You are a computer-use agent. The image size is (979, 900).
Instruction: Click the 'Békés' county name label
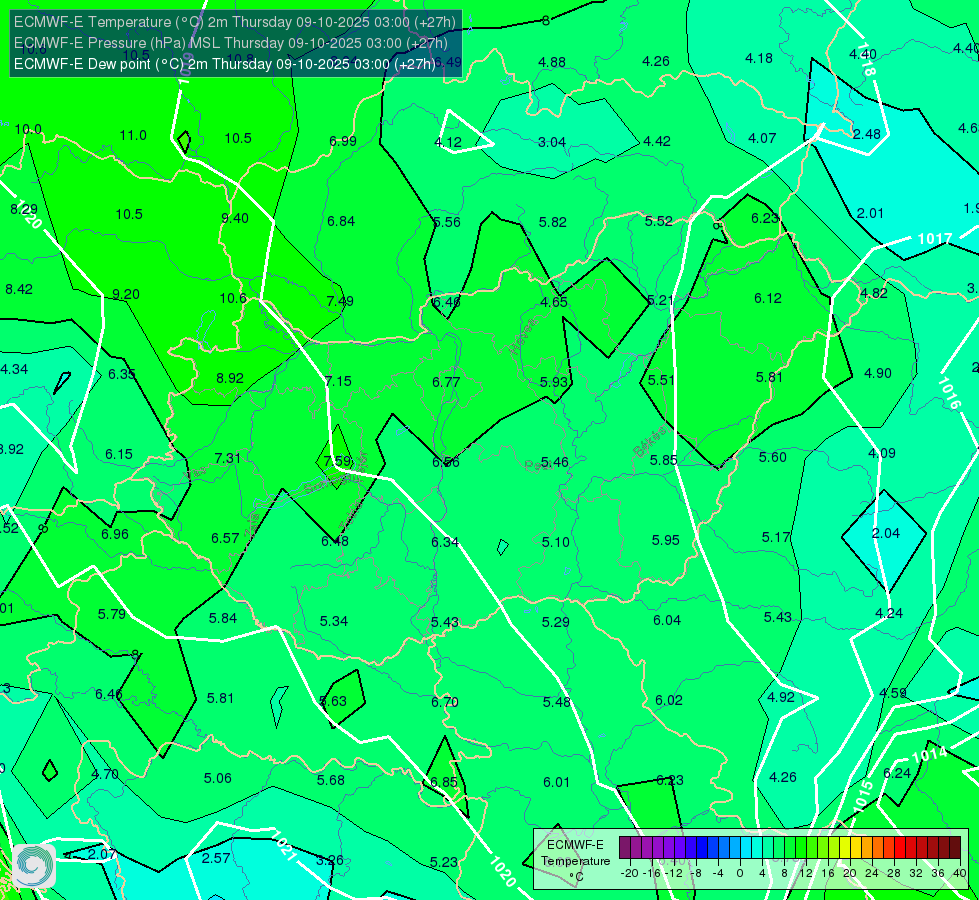tap(649, 441)
